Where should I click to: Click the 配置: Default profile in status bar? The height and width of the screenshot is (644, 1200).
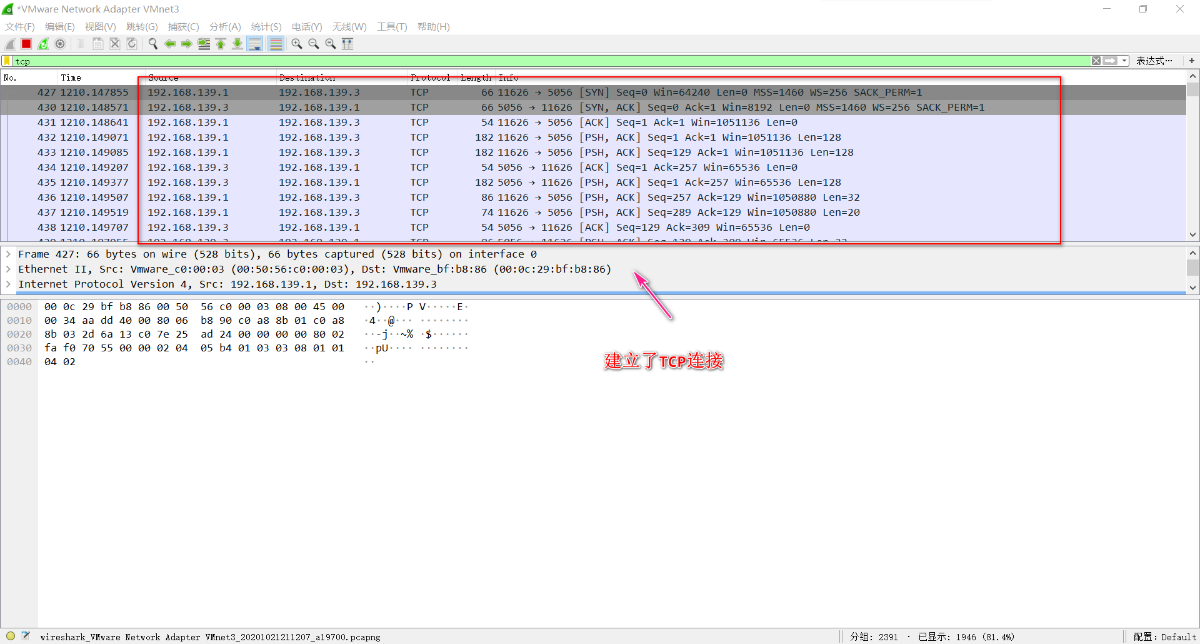point(1163,636)
